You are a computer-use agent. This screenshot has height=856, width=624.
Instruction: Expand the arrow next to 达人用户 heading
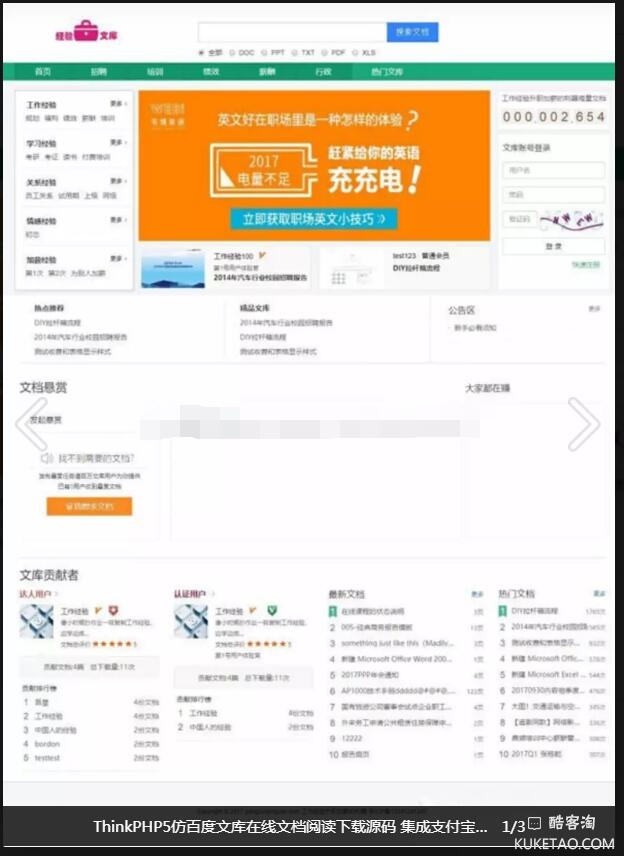[x=56, y=594]
